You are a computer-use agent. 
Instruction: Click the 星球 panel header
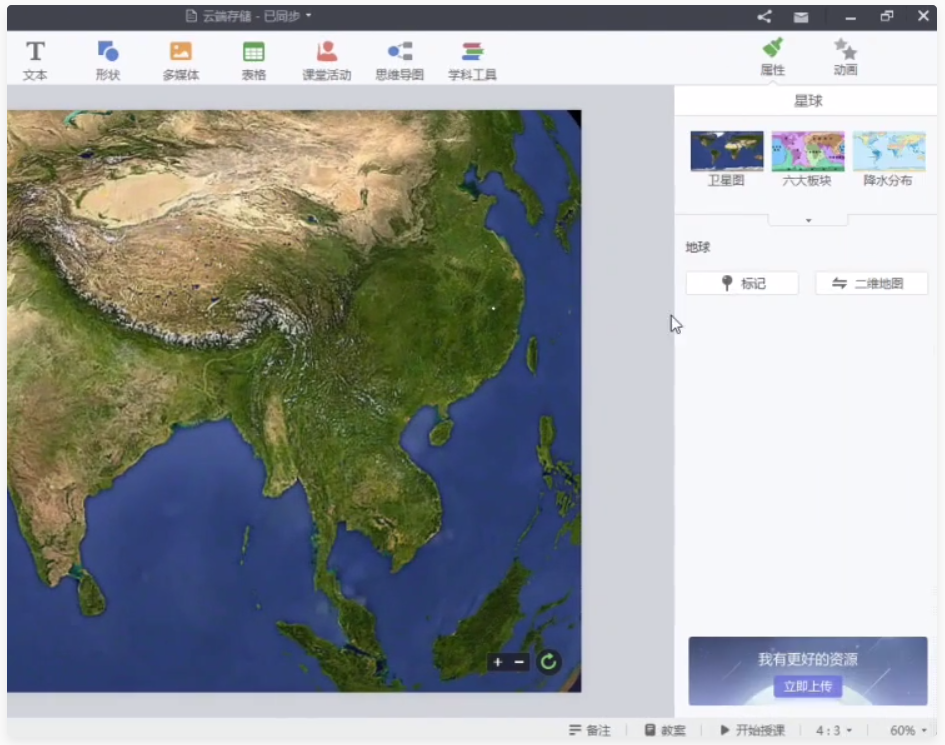808,101
